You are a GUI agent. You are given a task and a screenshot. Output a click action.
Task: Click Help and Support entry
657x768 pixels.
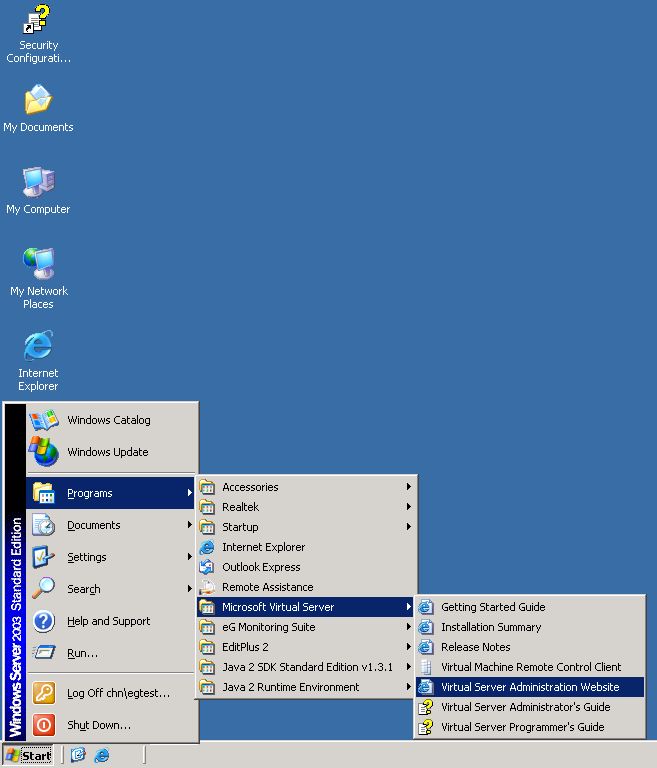(x=109, y=621)
